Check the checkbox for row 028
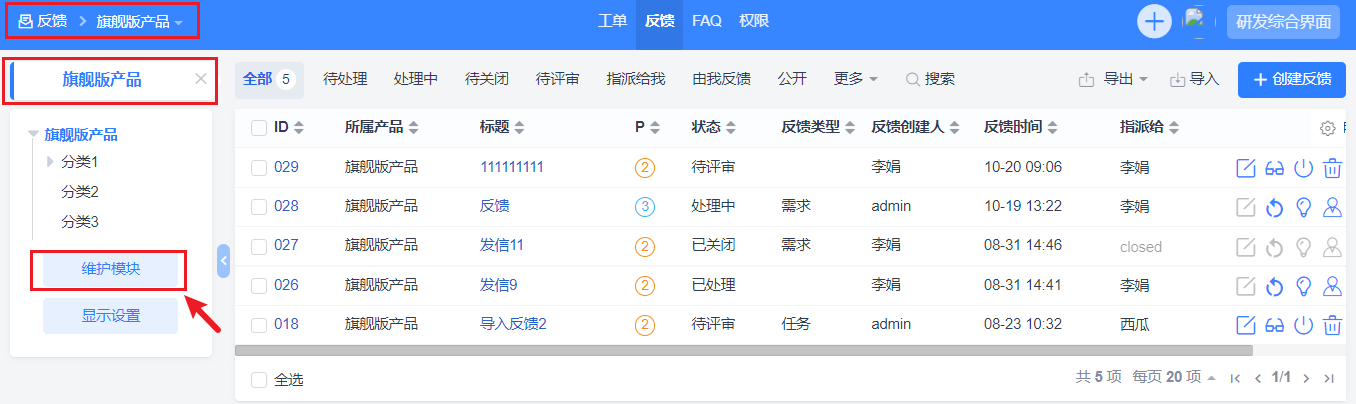This screenshot has width=1356, height=404. [x=259, y=207]
